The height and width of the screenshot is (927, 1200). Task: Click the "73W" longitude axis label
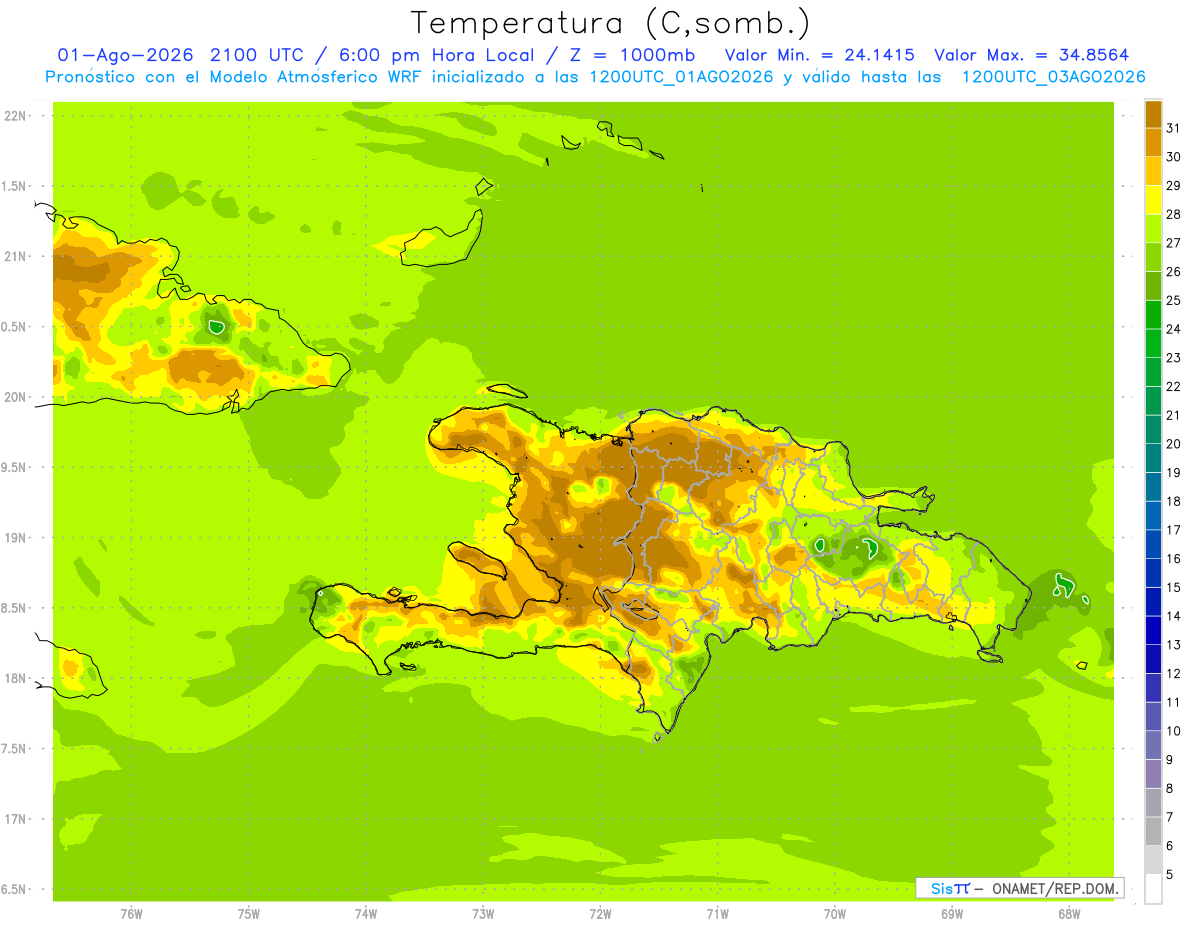click(483, 914)
